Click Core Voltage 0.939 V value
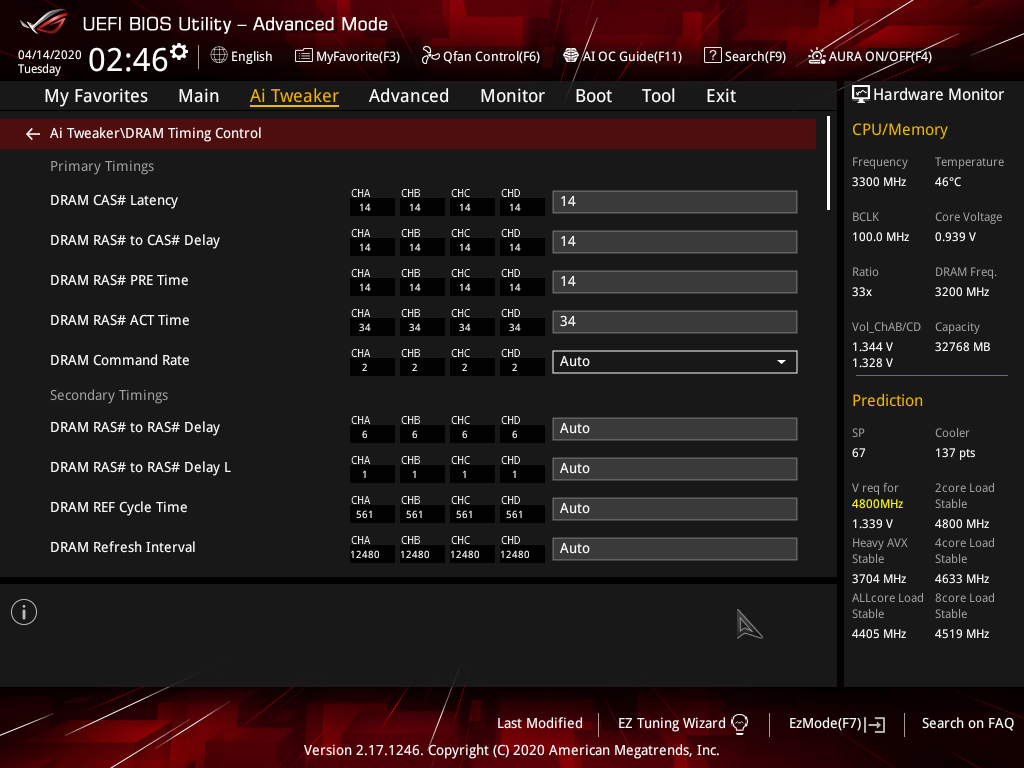 955,237
